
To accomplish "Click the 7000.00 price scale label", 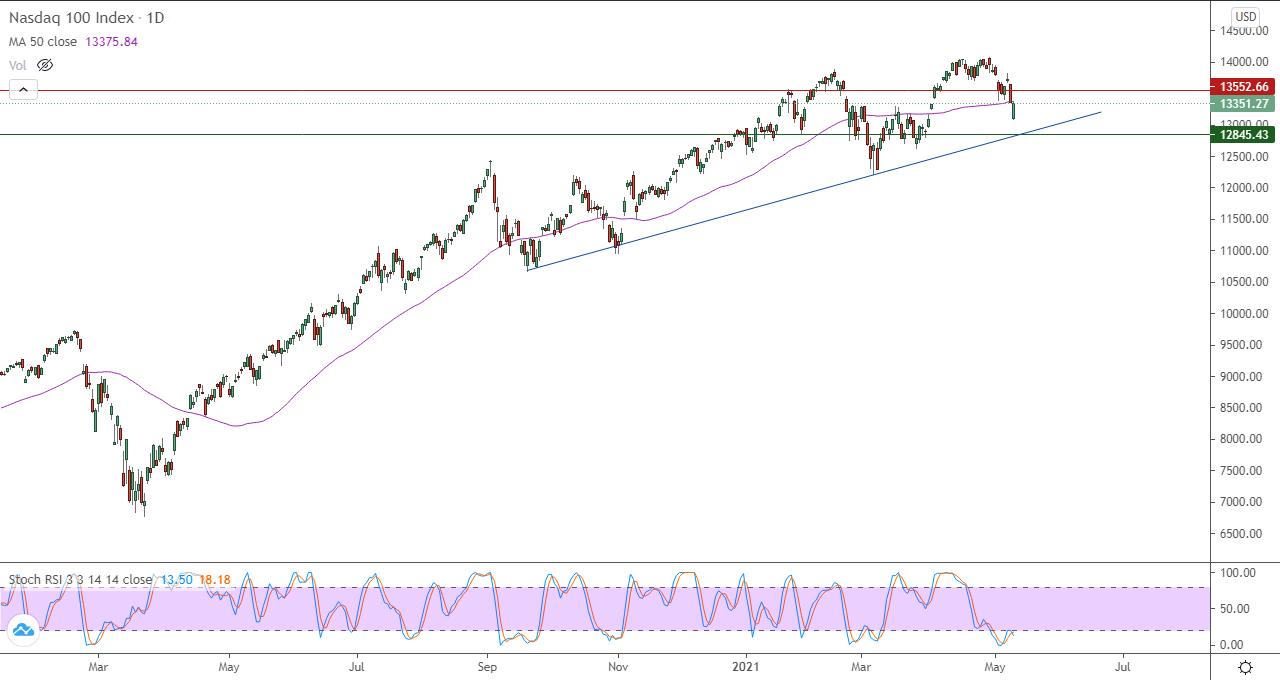I will [x=1241, y=502].
